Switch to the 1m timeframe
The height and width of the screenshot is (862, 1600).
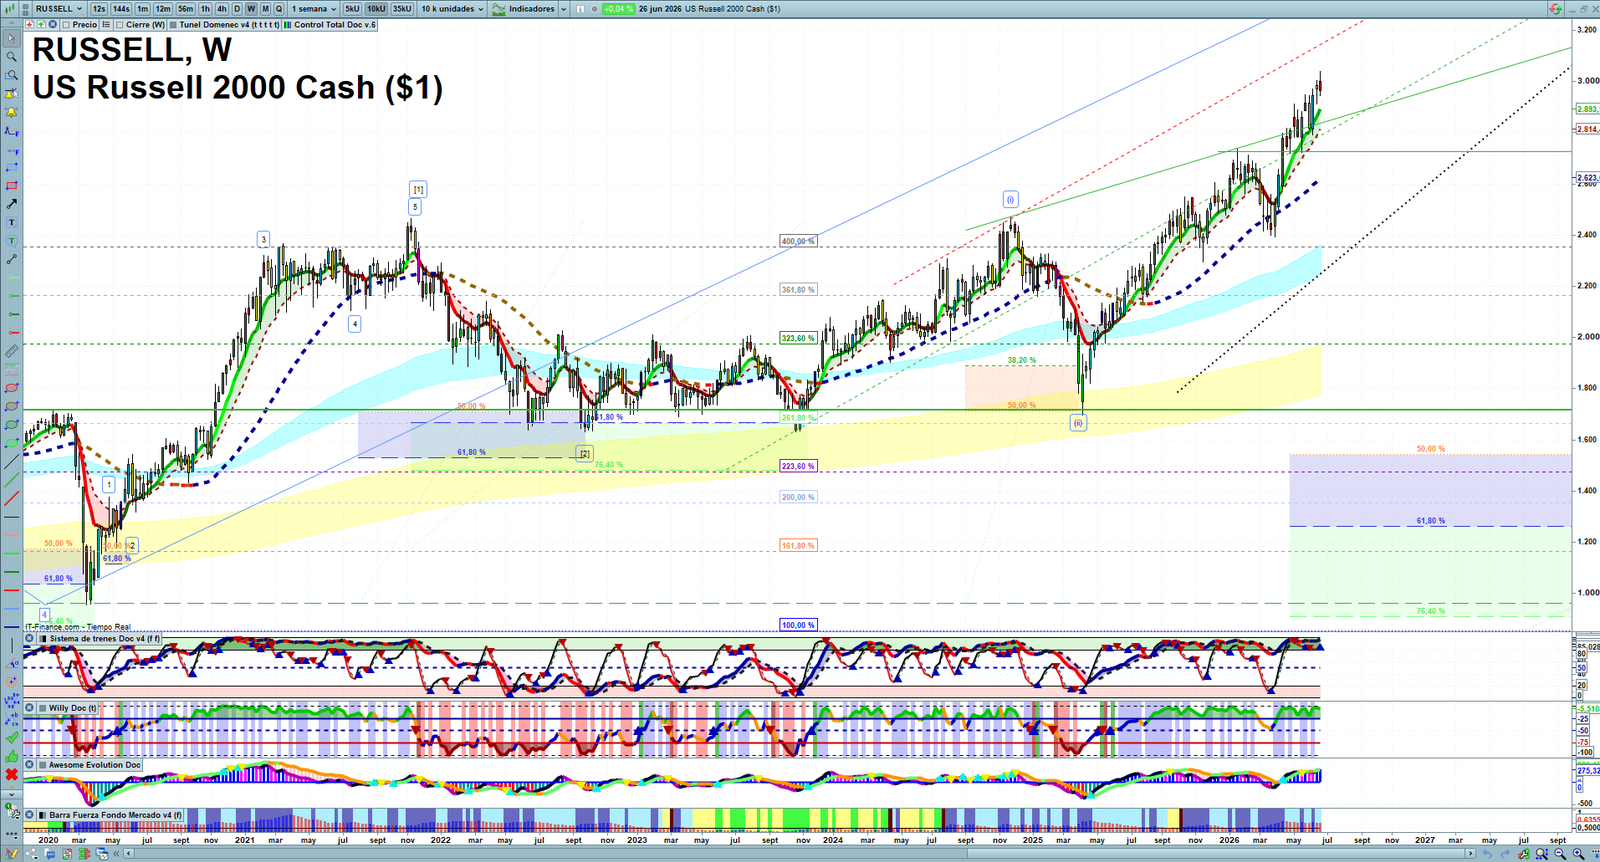click(x=143, y=9)
